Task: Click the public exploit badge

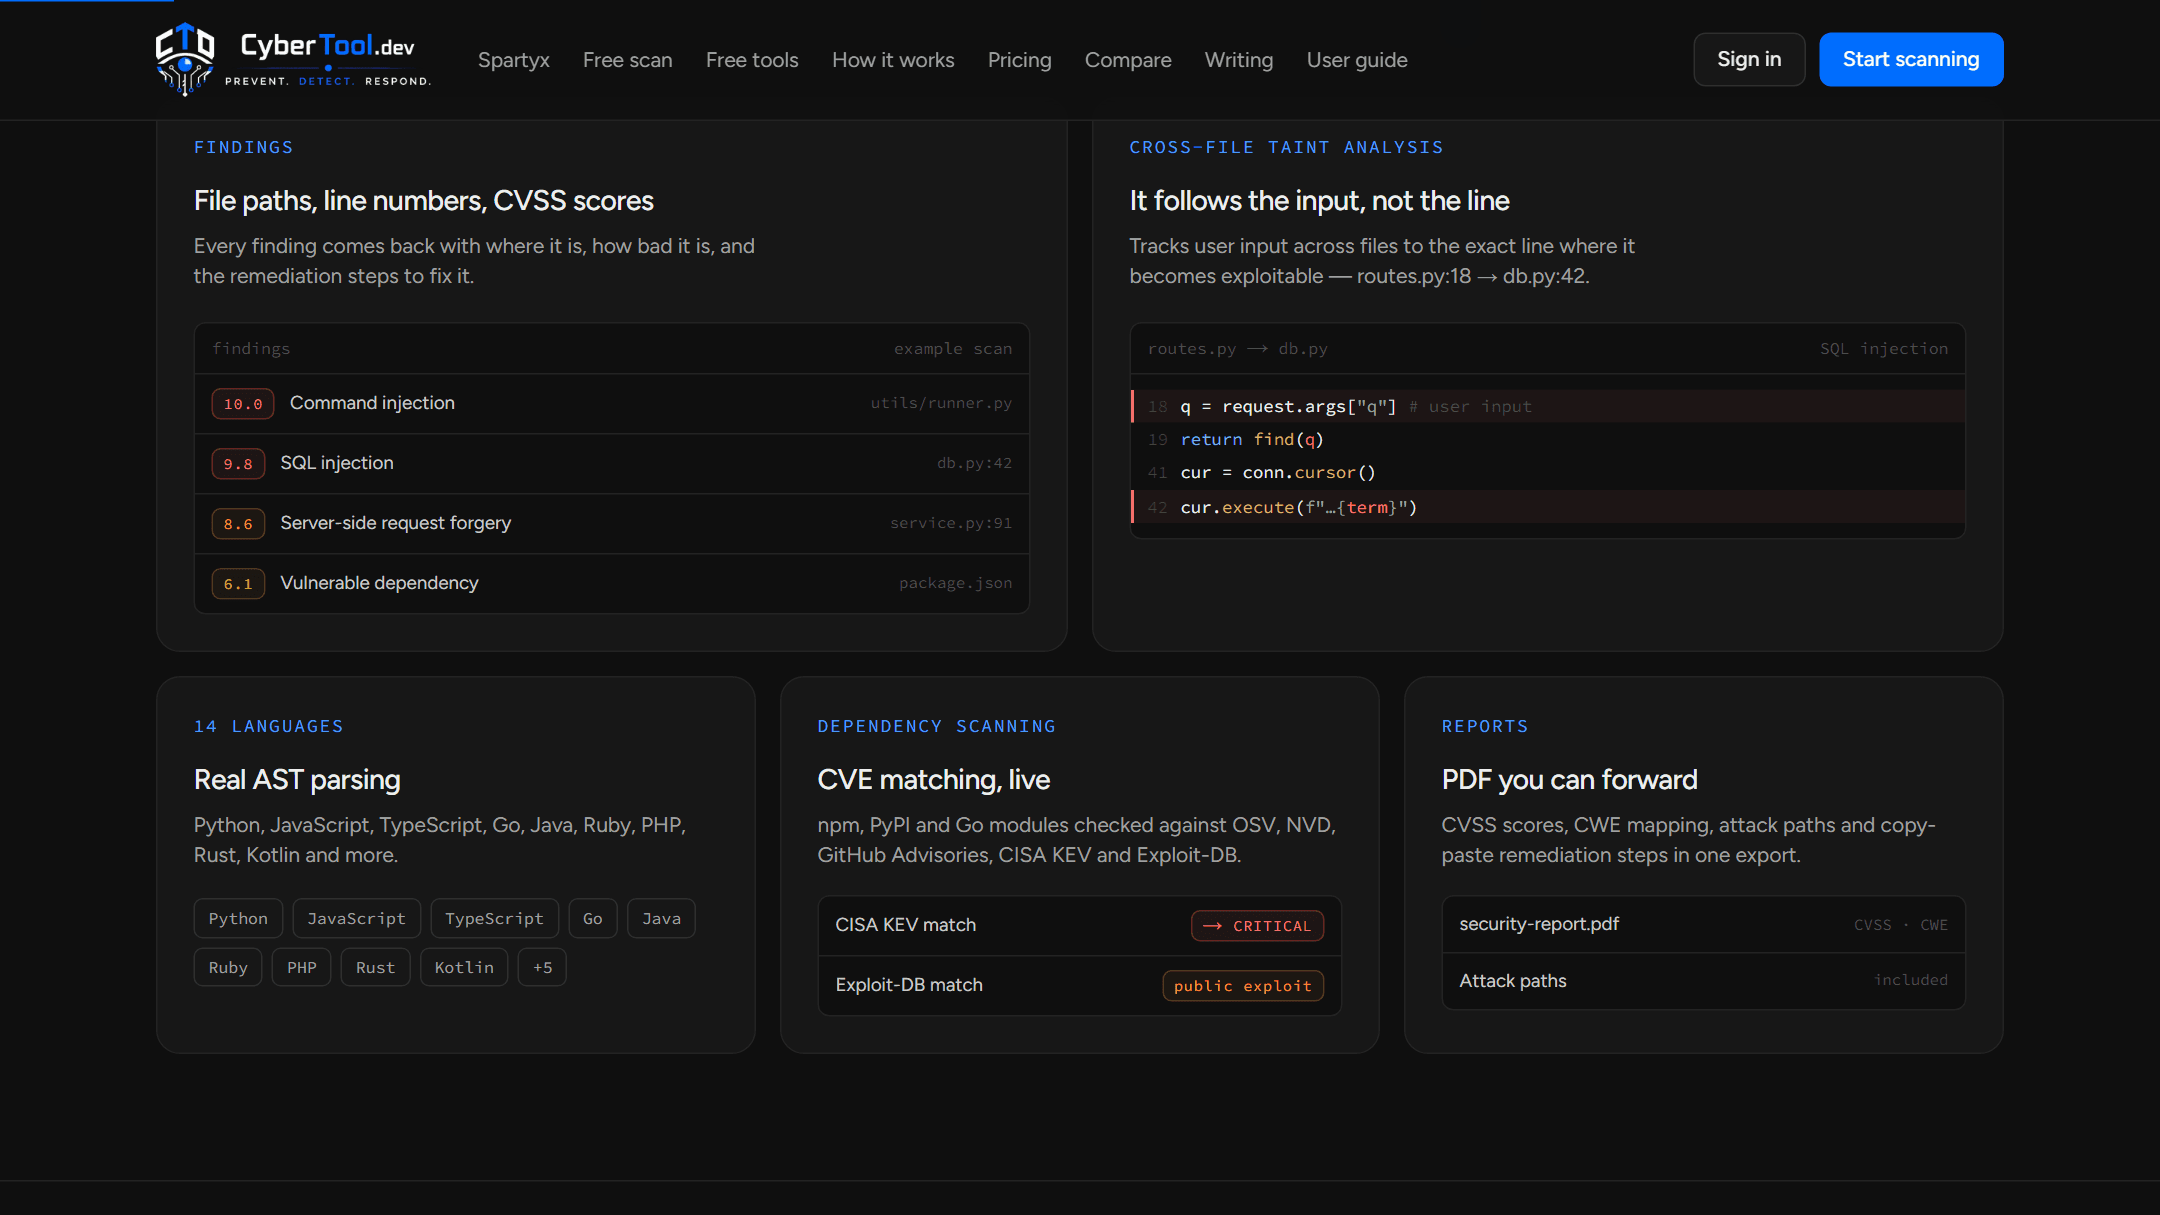Action: click(x=1243, y=986)
